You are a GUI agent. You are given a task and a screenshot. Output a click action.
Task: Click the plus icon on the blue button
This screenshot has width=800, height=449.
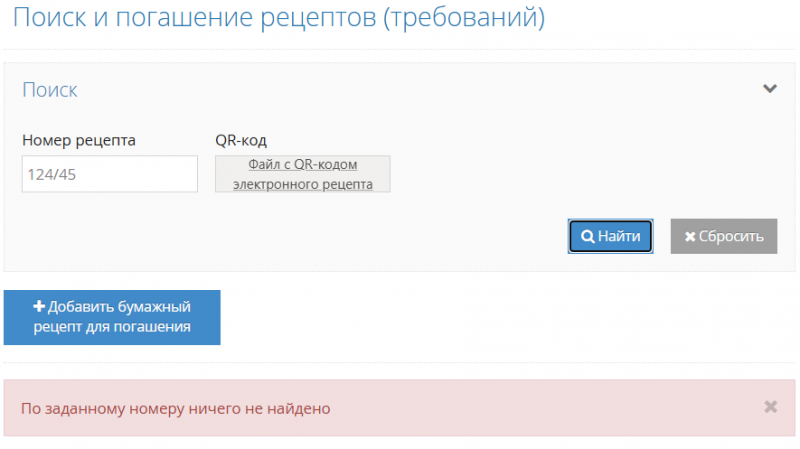[x=40, y=307]
